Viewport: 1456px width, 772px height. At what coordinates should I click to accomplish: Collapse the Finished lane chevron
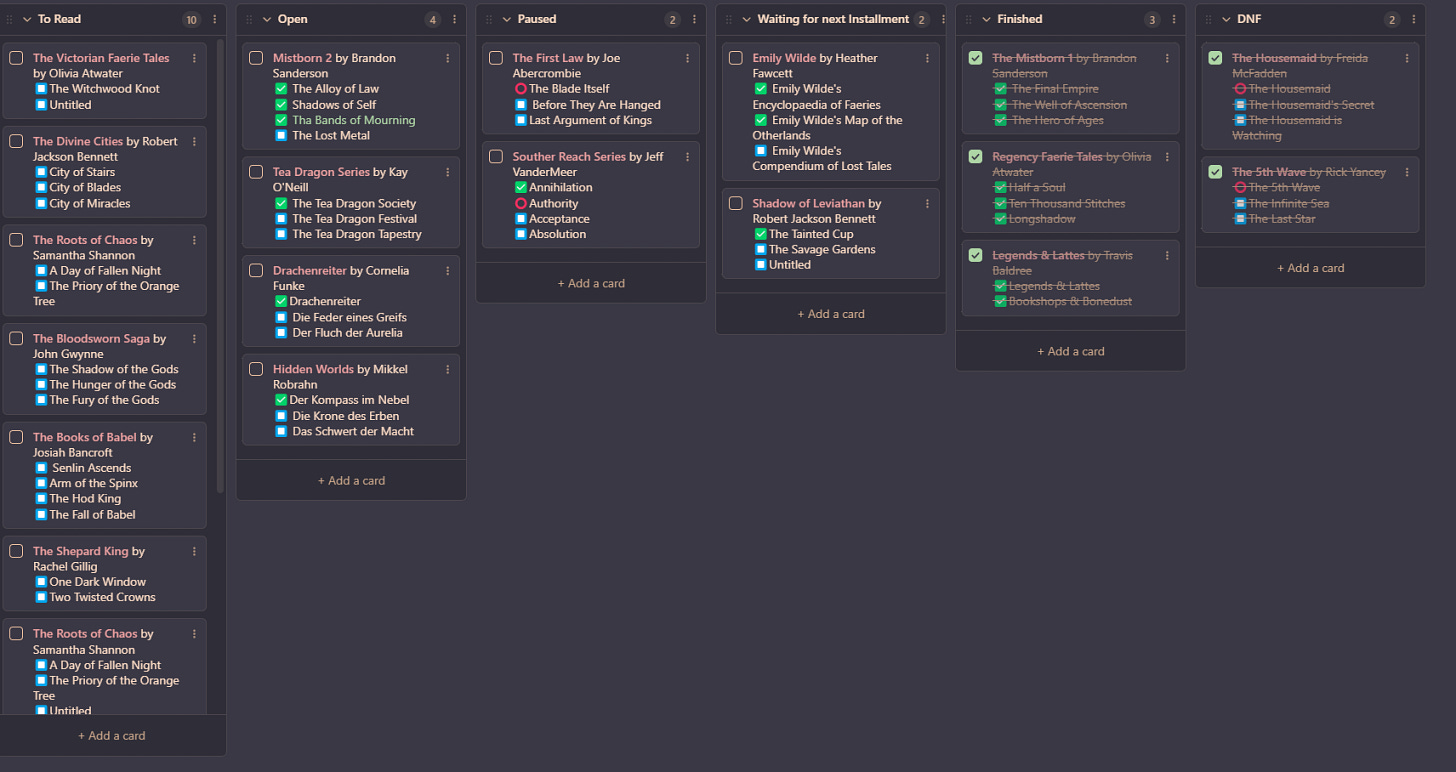(987, 19)
